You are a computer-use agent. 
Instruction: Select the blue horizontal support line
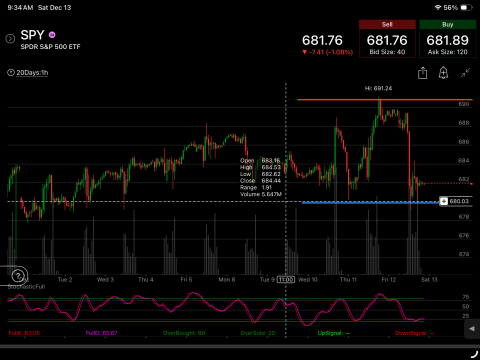(x=371, y=202)
